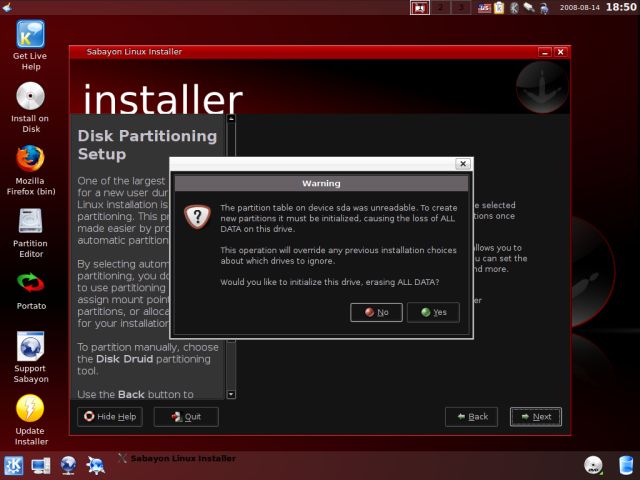The image size is (640, 480).
Task: Close the Warning dialog window
Action: pyautogui.click(x=463, y=164)
